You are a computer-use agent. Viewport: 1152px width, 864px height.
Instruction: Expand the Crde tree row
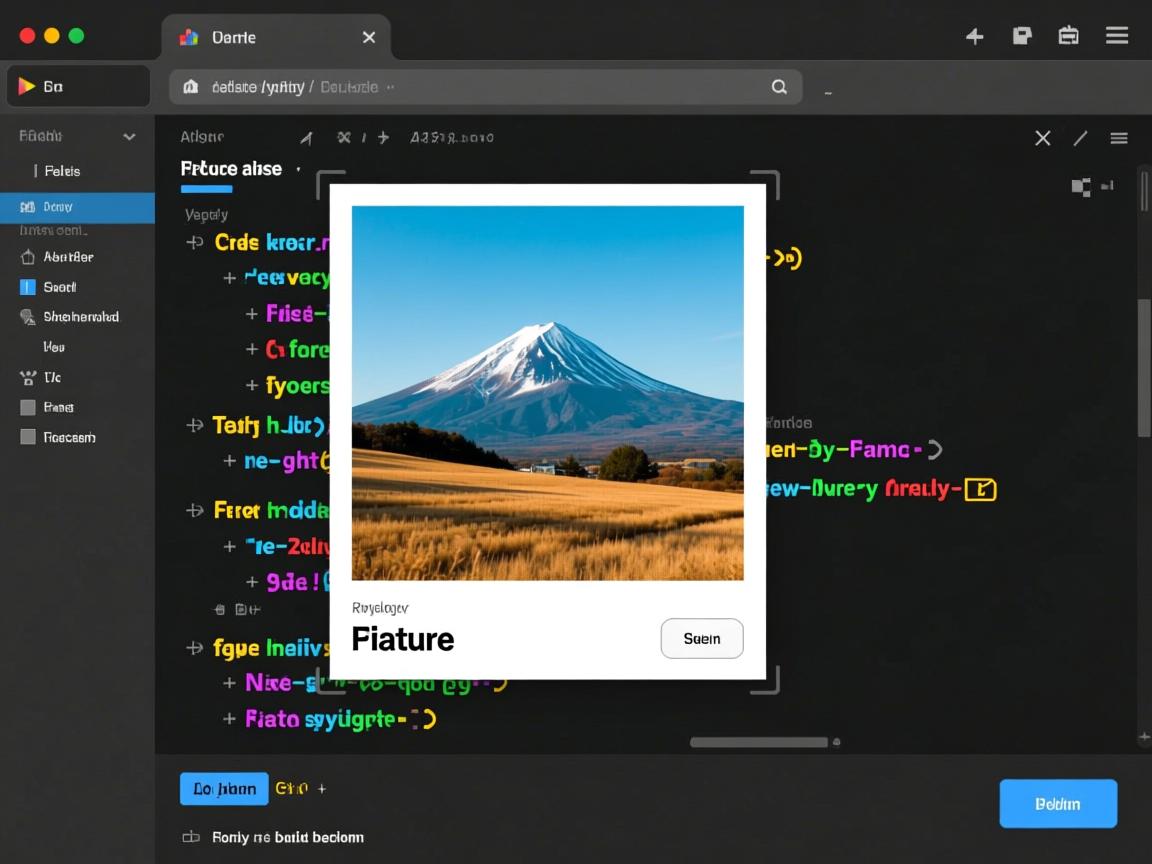tap(195, 242)
